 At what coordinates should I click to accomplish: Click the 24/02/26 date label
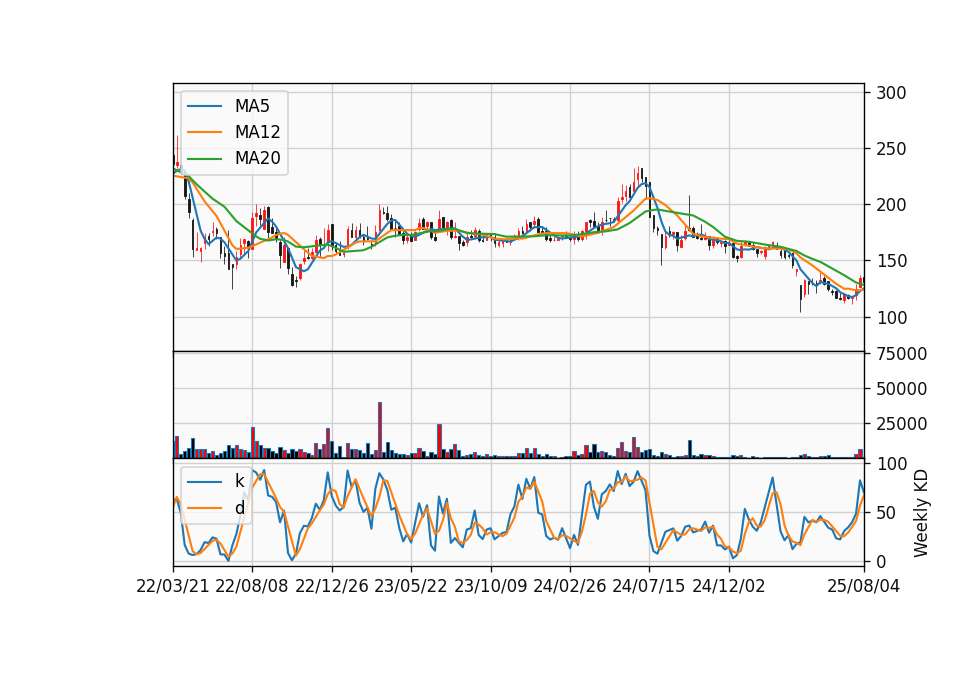[570, 586]
